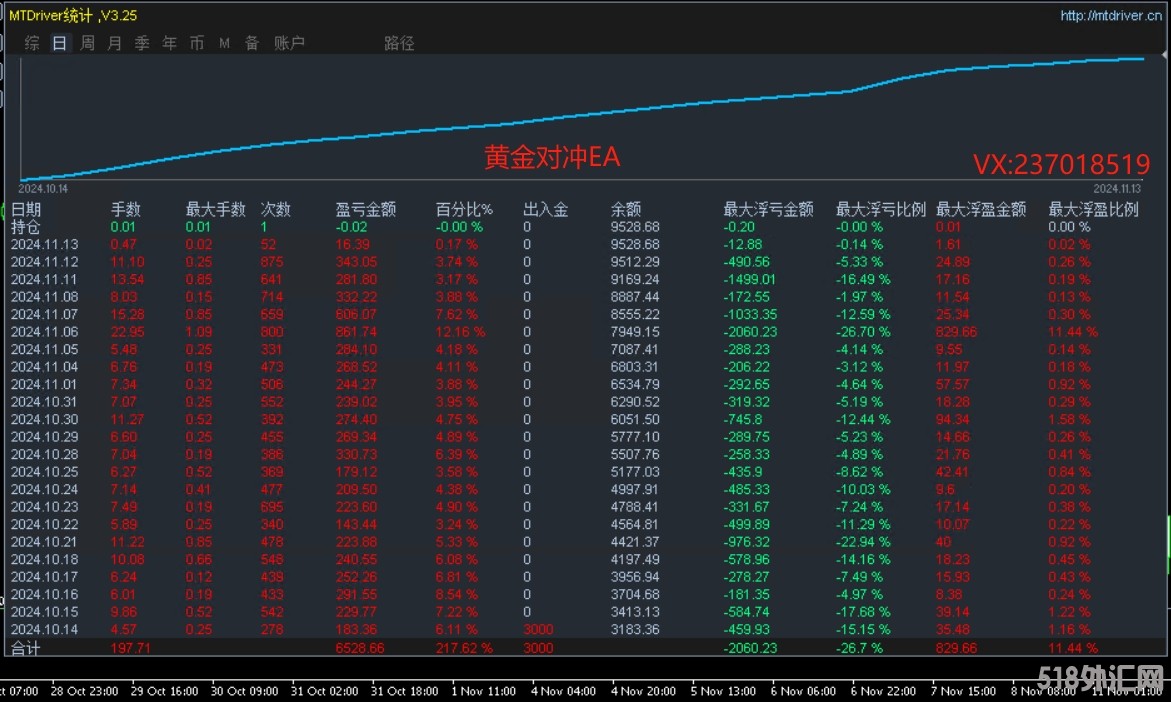The image size is (1171, 702).
Task: Switch to the 综 summary tab
Action: (x=32, y=43)
